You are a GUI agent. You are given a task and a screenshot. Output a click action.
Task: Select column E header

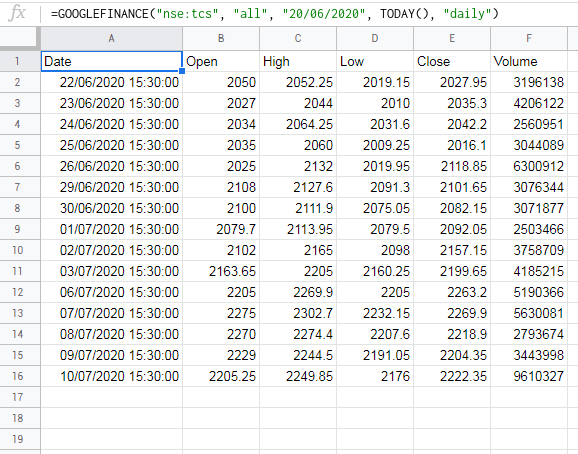point(452,38)
